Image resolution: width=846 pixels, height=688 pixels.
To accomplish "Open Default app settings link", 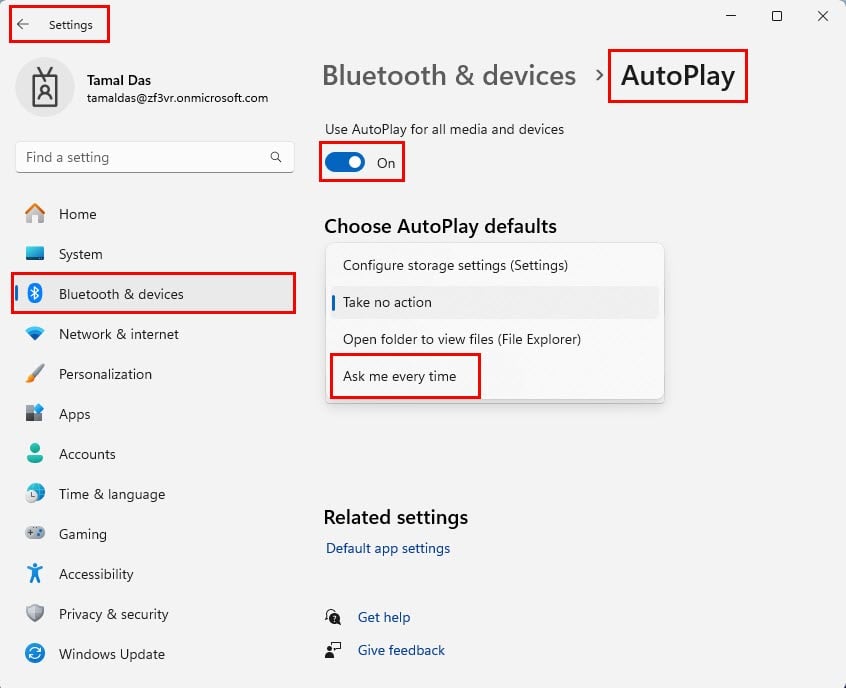I will (388, 548).
